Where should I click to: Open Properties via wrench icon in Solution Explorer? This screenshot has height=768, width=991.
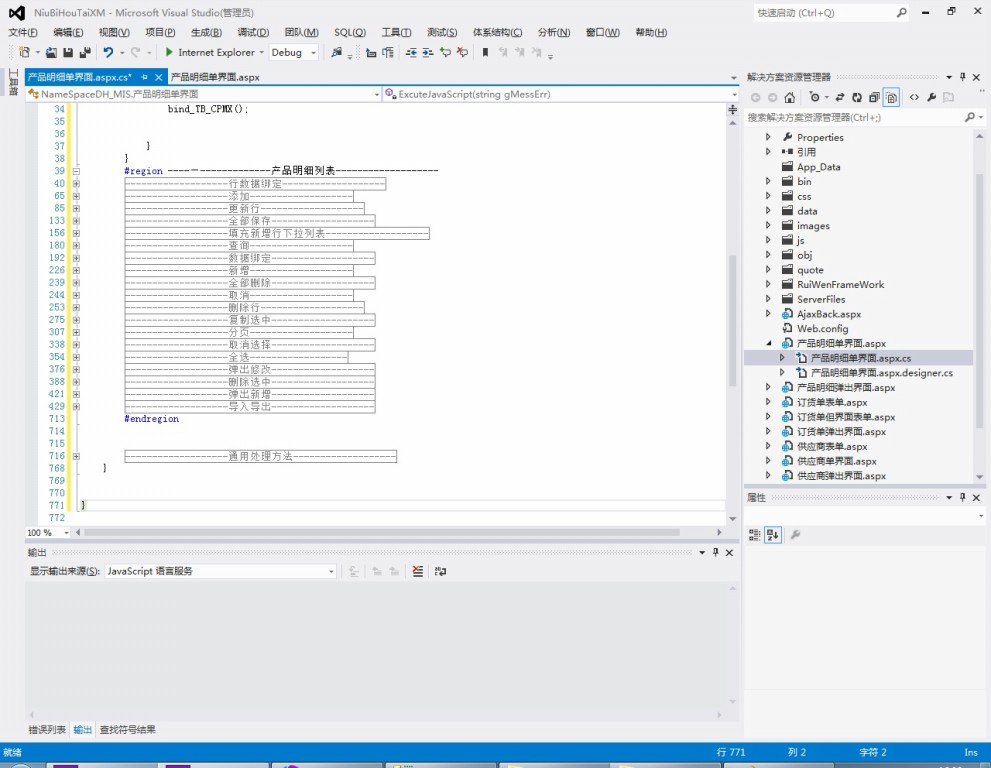pyautogui.click(x=932, y=97)
